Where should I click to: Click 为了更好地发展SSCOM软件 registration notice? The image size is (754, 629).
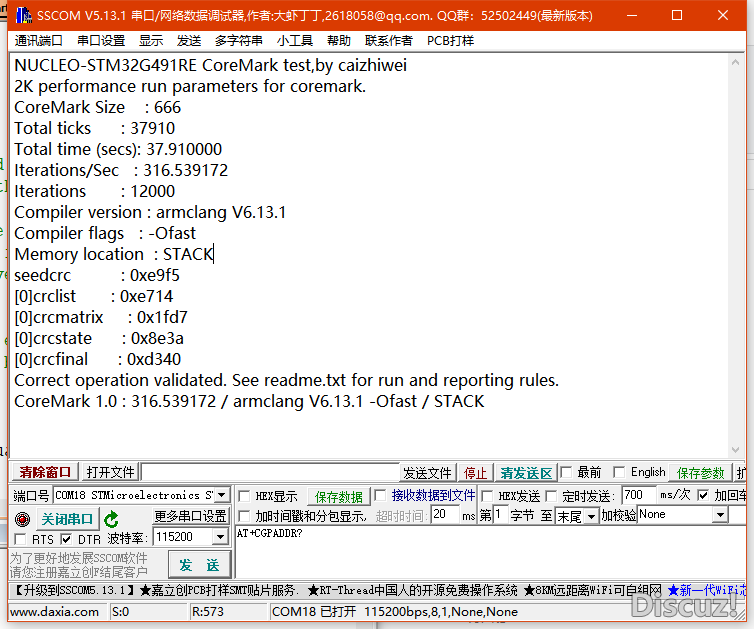[x=79, y=565]
